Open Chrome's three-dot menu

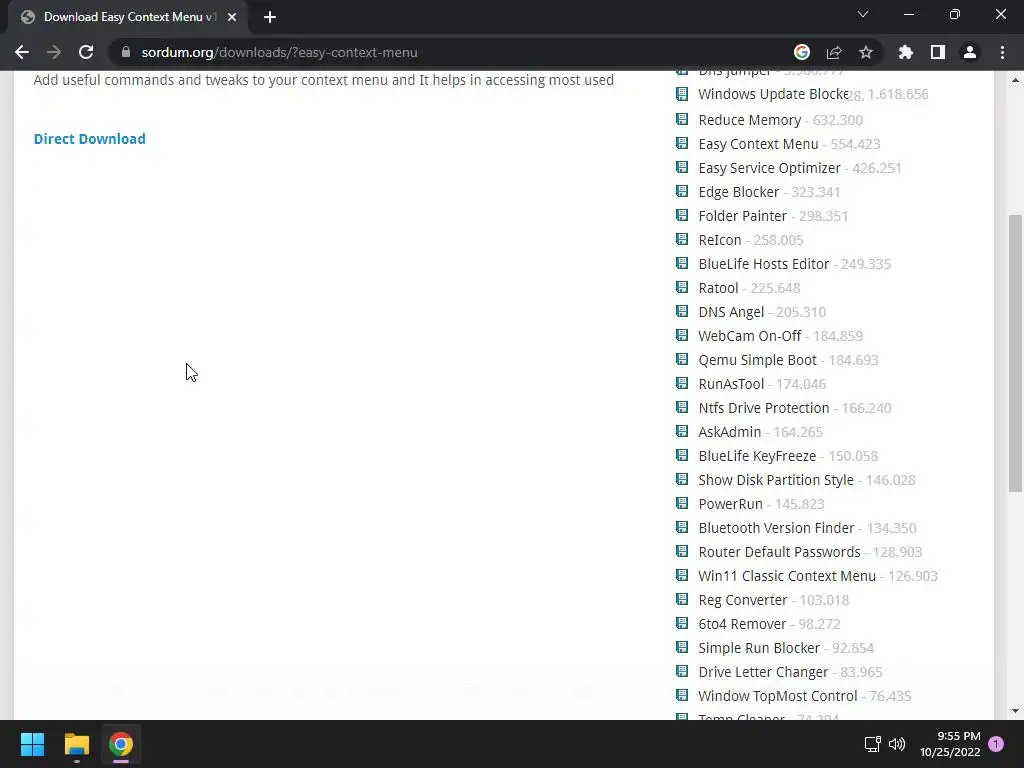pyautogui.click(x=1002, y=52)
